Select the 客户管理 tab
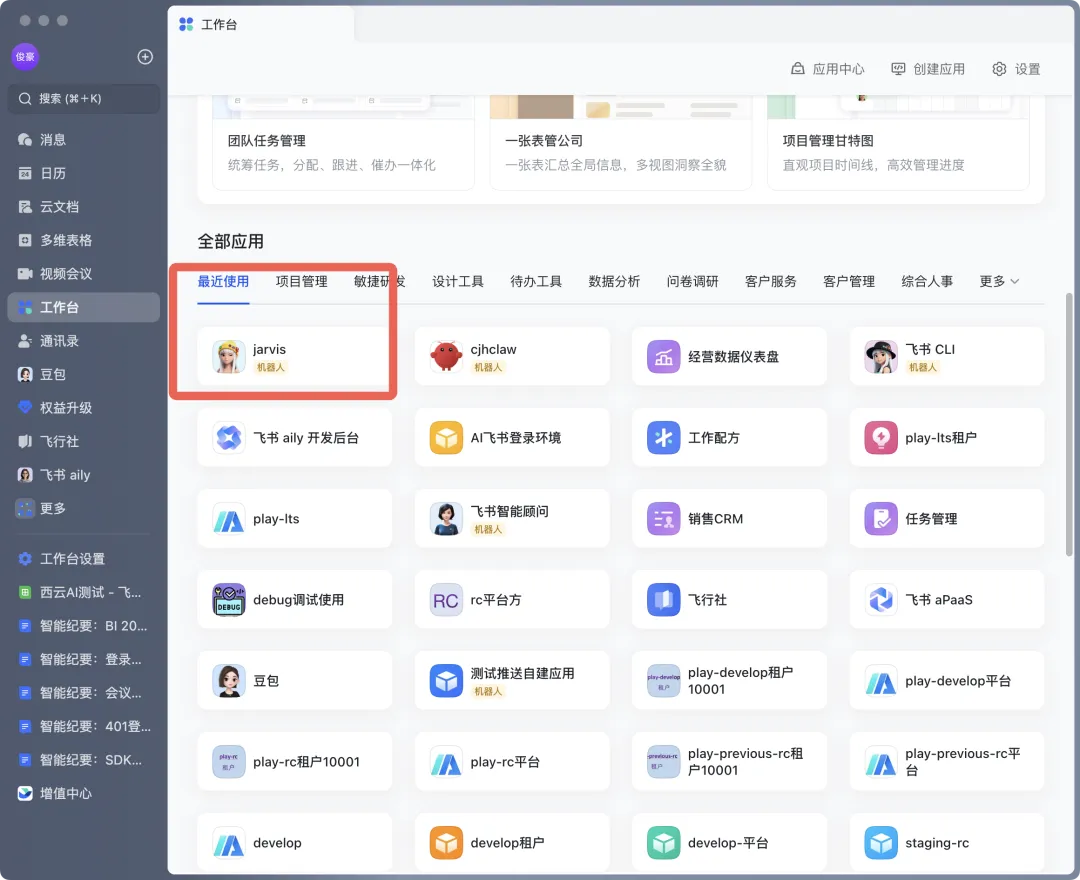The height and width of the screenshot is (880, 1080). tap(849, 281)
